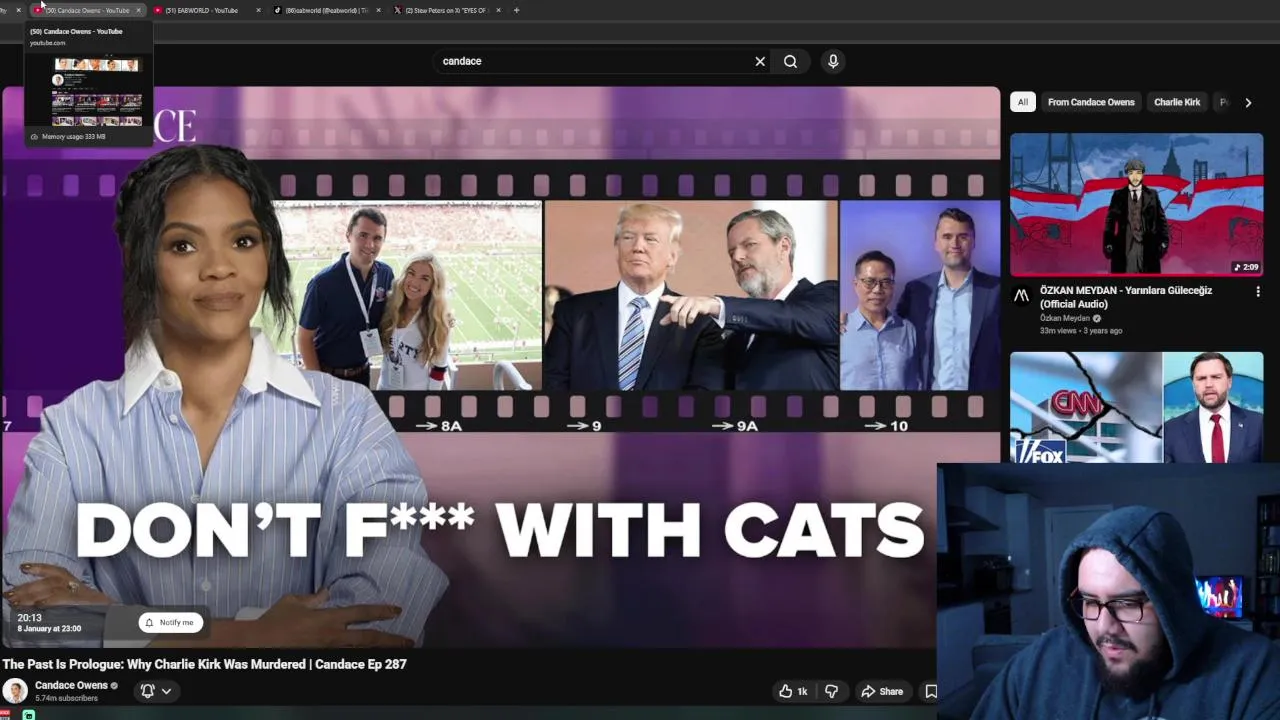The width and height of the screenshot is (1280, 720).
Task: Open ÖZKAN MEYDAN video thumbnail
Action: (1136, 205)
